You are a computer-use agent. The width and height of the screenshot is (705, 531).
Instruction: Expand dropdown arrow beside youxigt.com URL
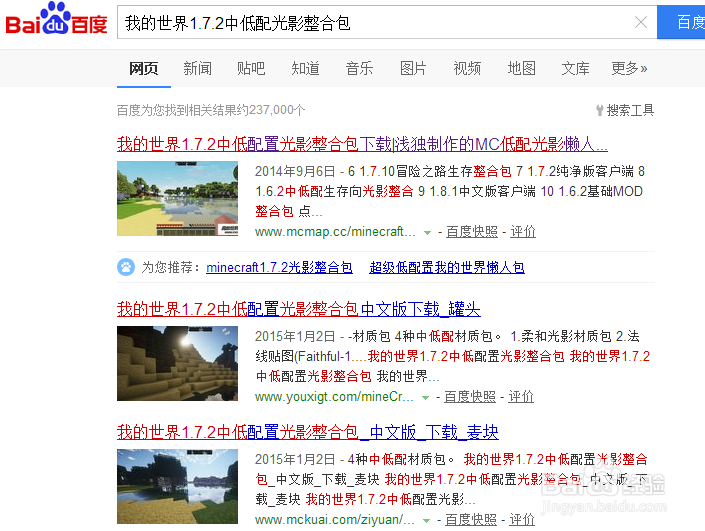(x=425, y=398)
